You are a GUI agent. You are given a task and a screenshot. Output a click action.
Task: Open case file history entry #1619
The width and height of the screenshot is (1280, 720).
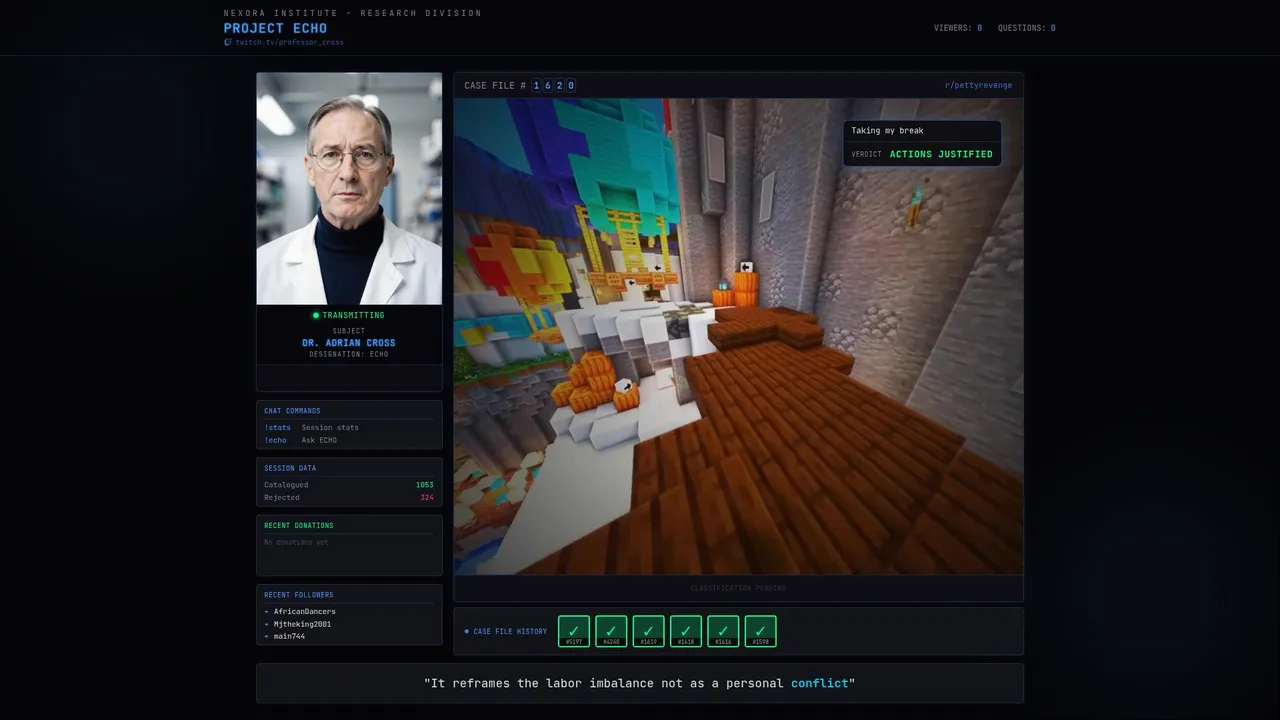click(648, 631)
